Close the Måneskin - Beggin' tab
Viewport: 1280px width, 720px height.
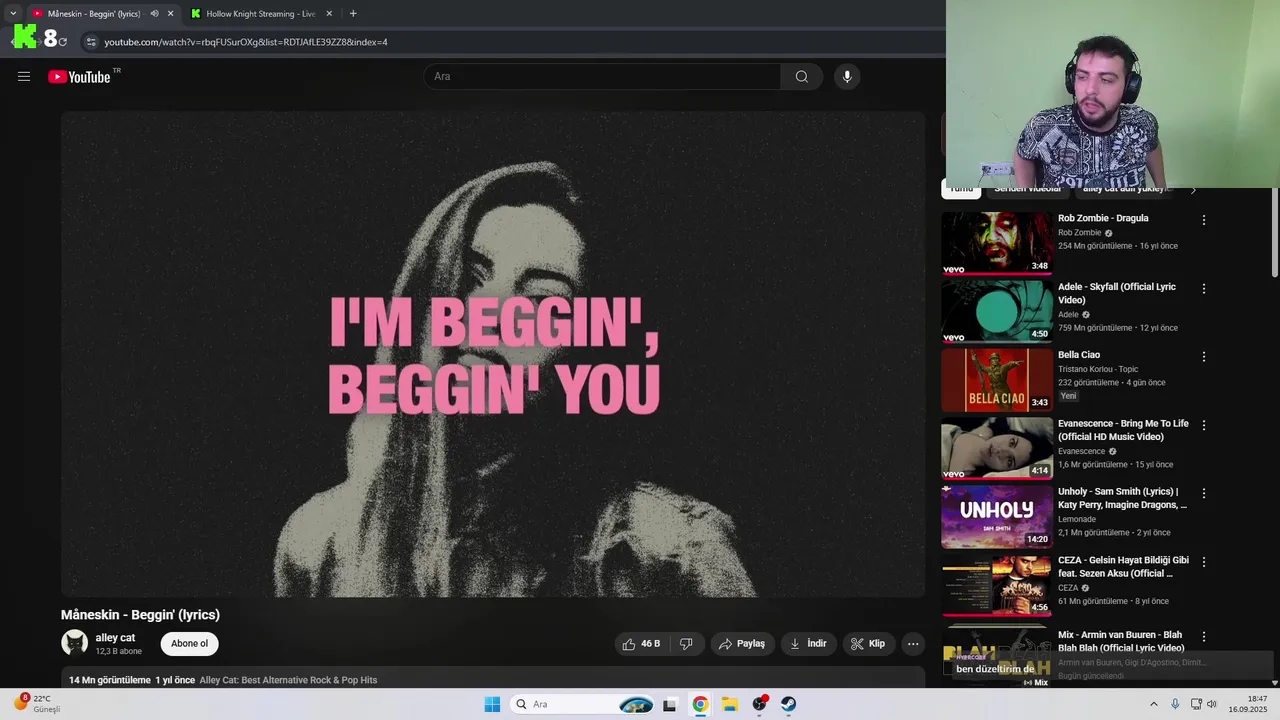click(170, 14)
